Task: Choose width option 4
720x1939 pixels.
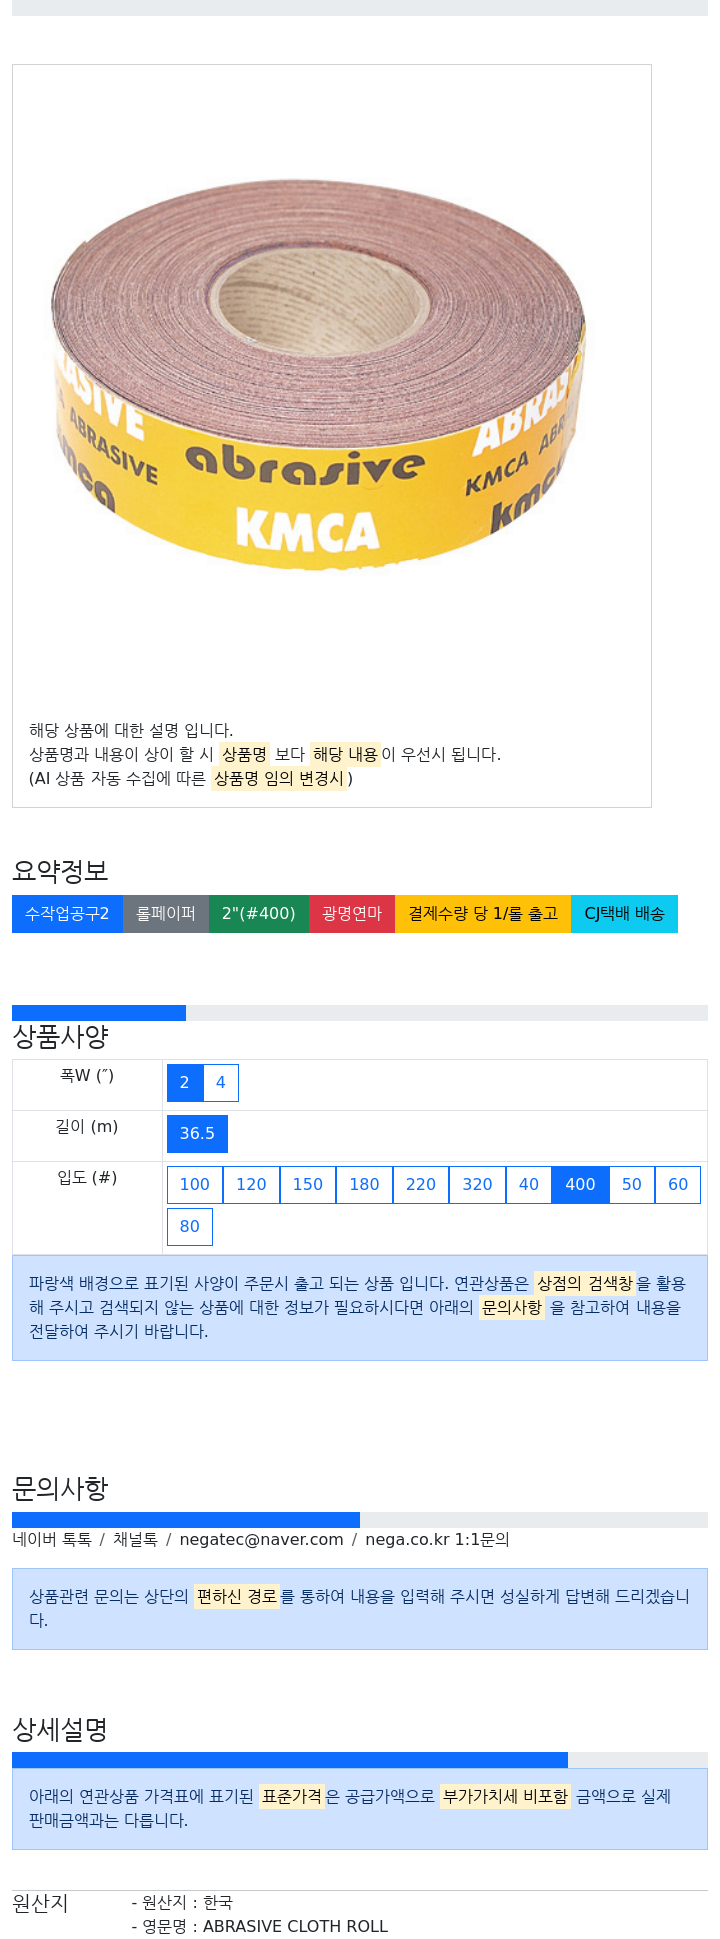Action: tap(221, 1083)
